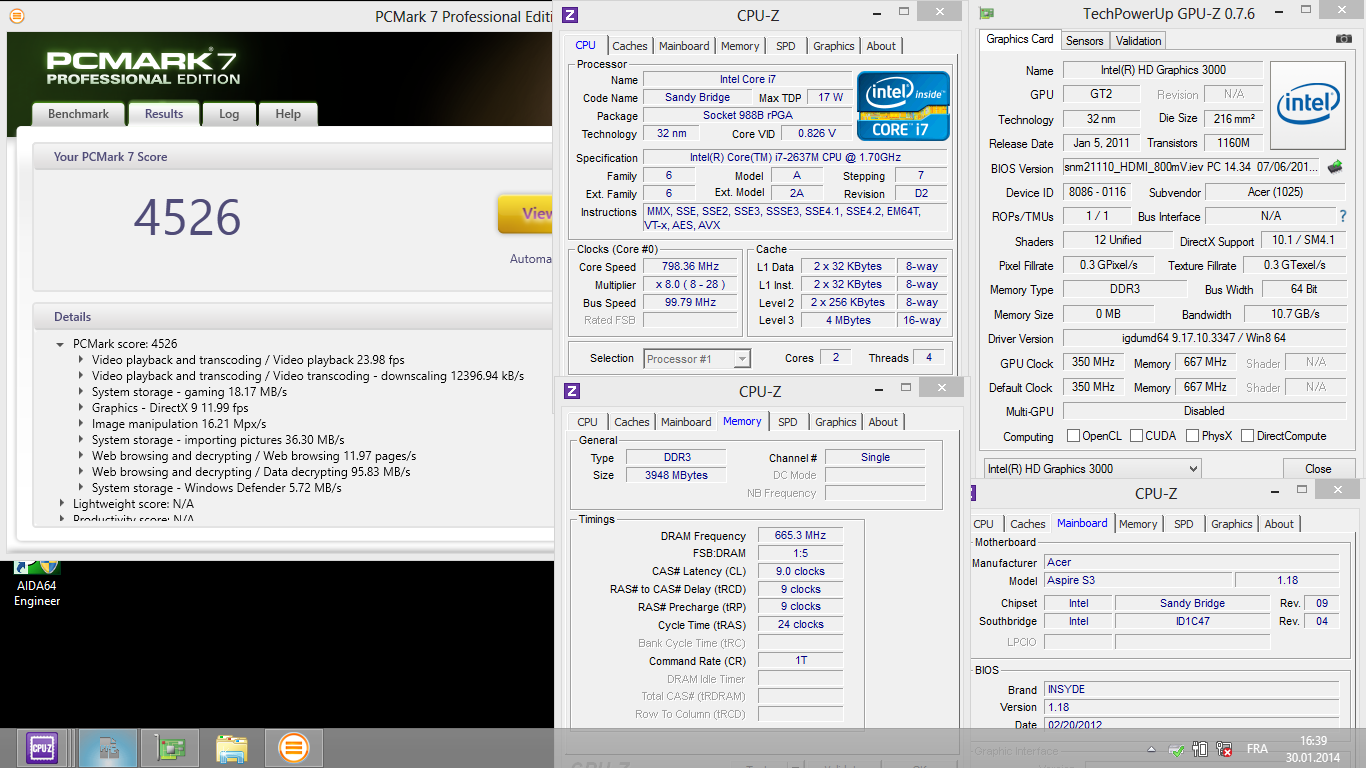Screen dimensions: 1366x768
Task: Open CPU-Z from the taskbar
Action: [42, 748]
